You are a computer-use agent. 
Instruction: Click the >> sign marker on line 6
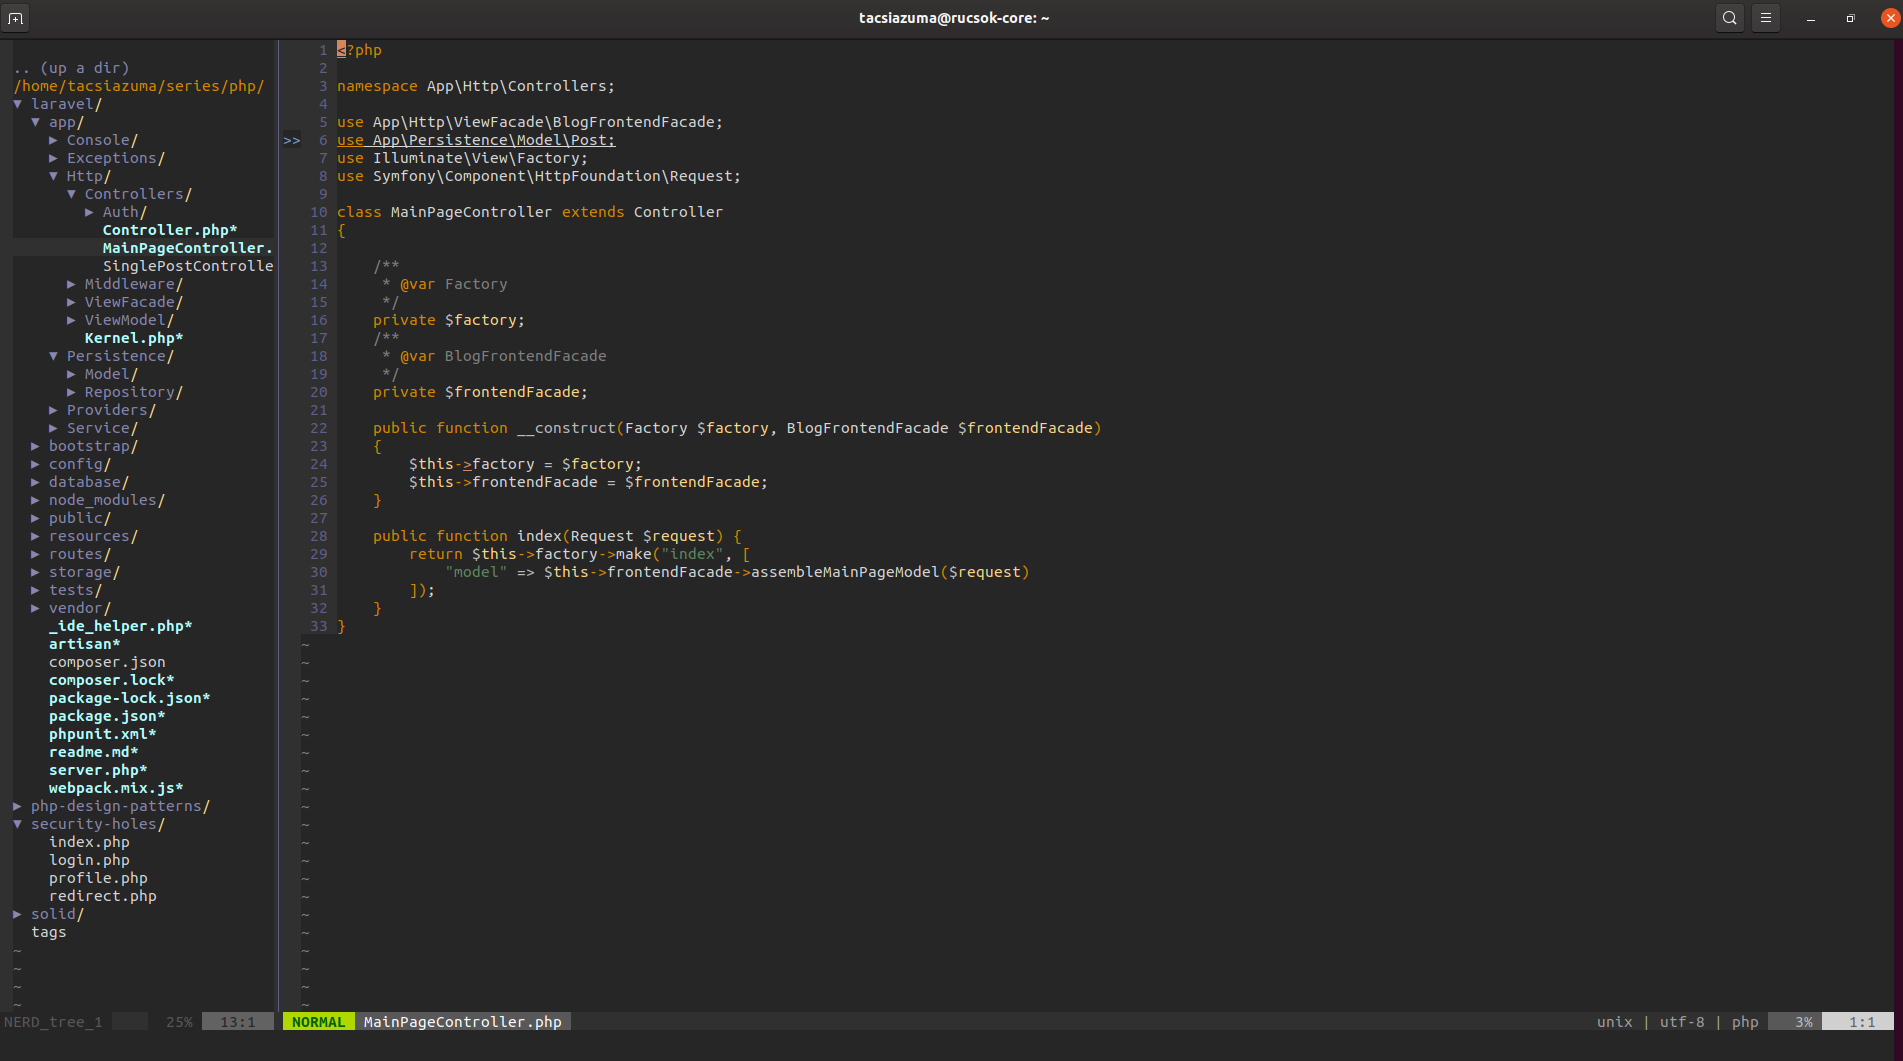pos(291,140)
